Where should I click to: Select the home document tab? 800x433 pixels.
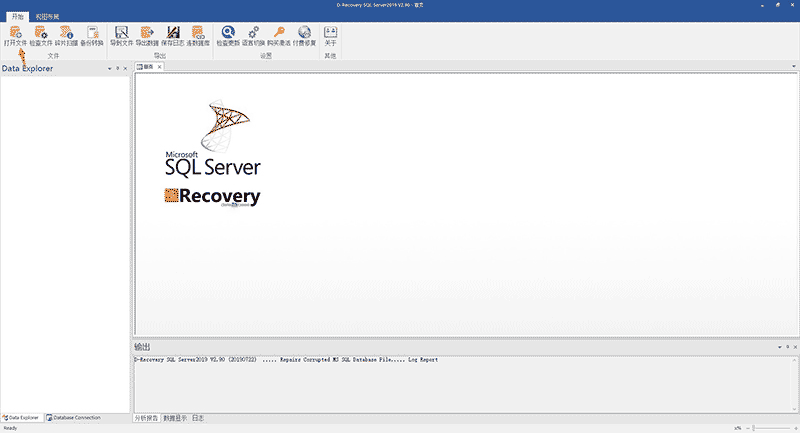click(x=146, y=67)
